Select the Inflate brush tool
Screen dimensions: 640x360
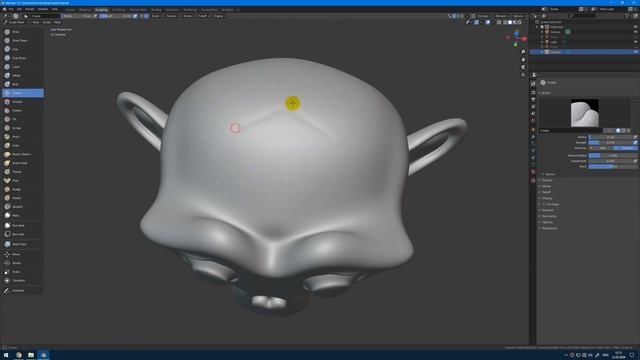pyautogui.click(x=22, y=76)
